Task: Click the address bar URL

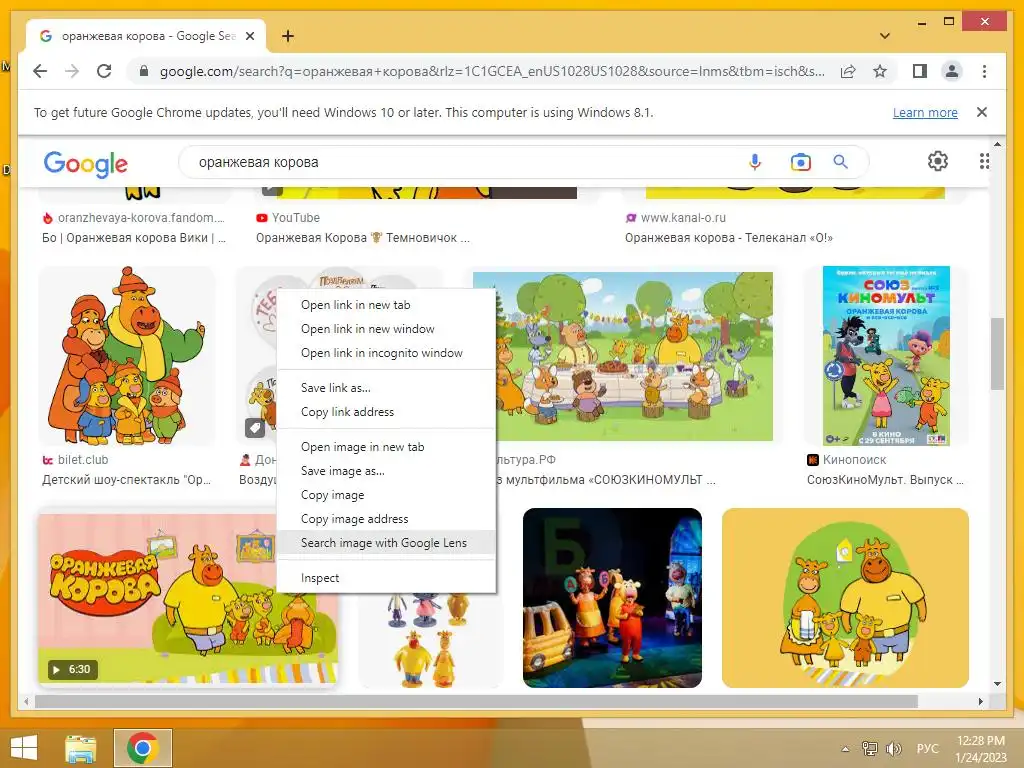Action: coord(492,71)
